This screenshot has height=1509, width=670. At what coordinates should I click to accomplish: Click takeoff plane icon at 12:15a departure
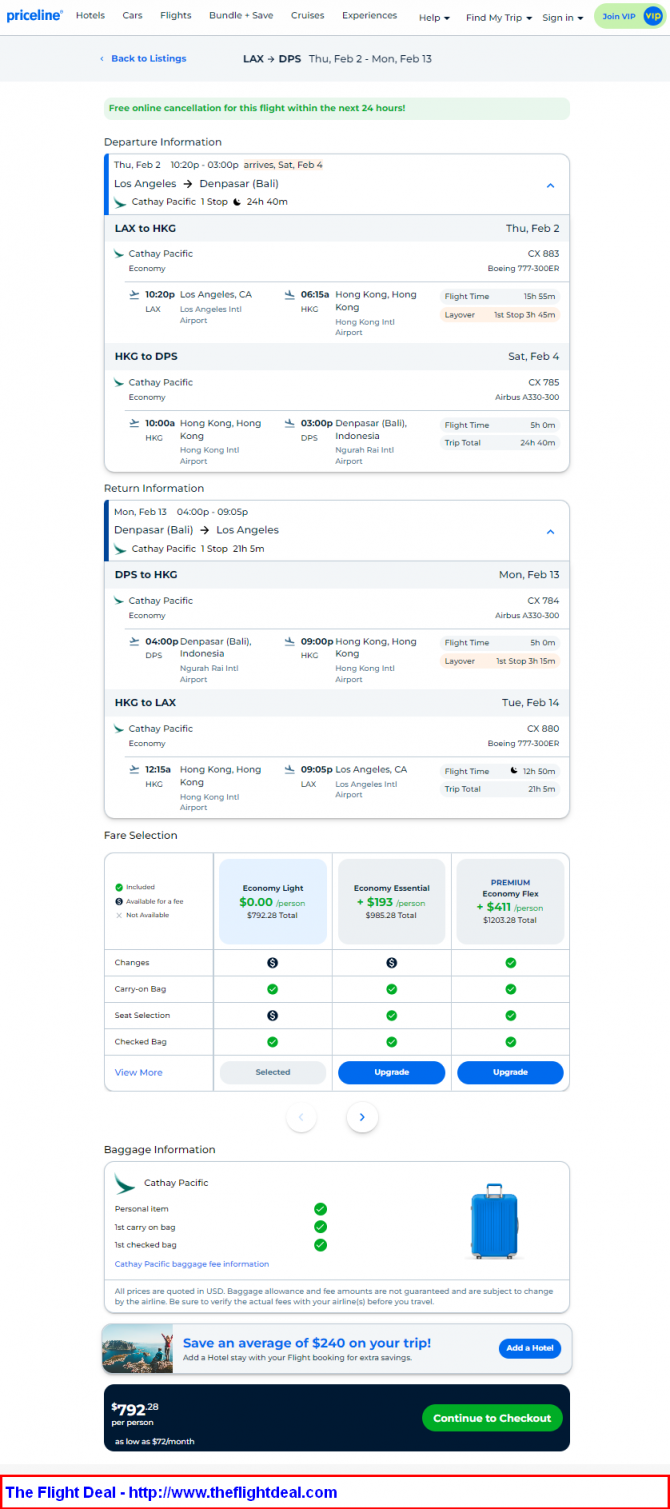135,769
